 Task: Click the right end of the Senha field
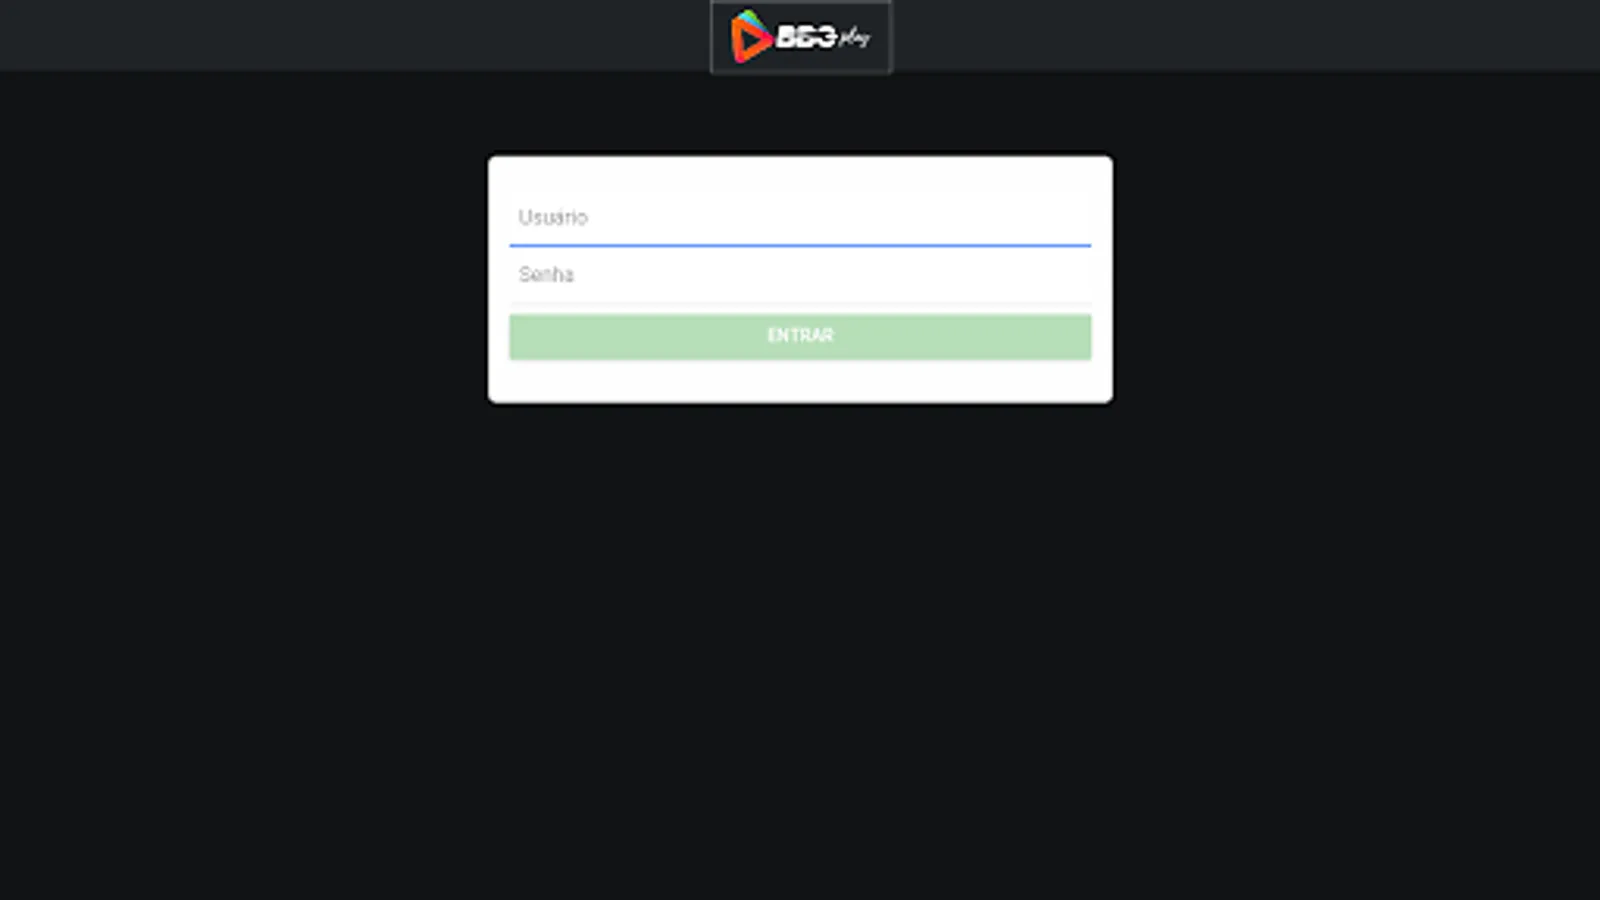coord(1060,274)
